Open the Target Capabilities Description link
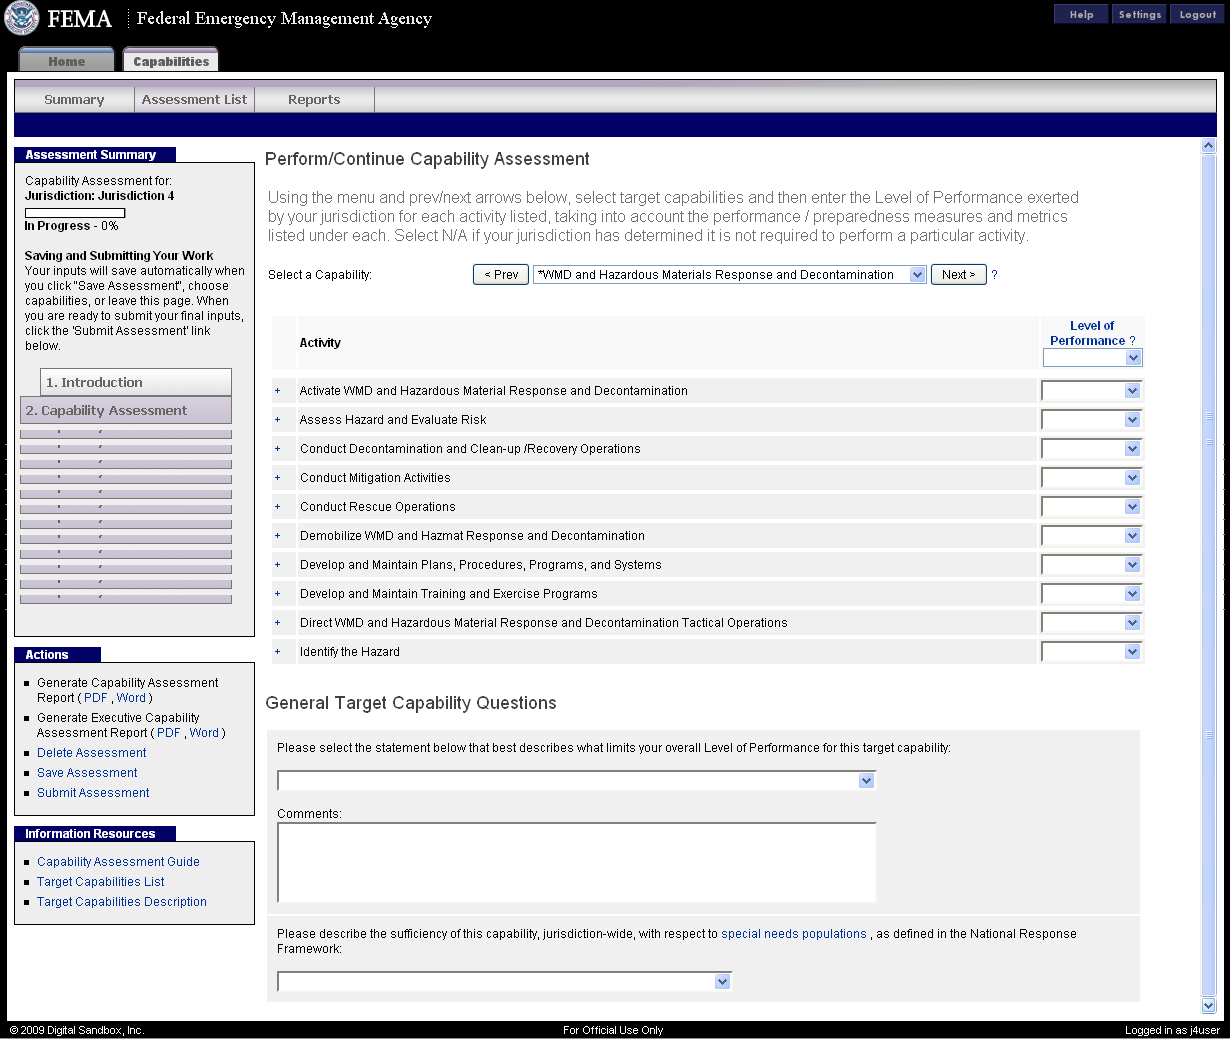This screenshot has height=1039, width=1230. pos(122,902)
